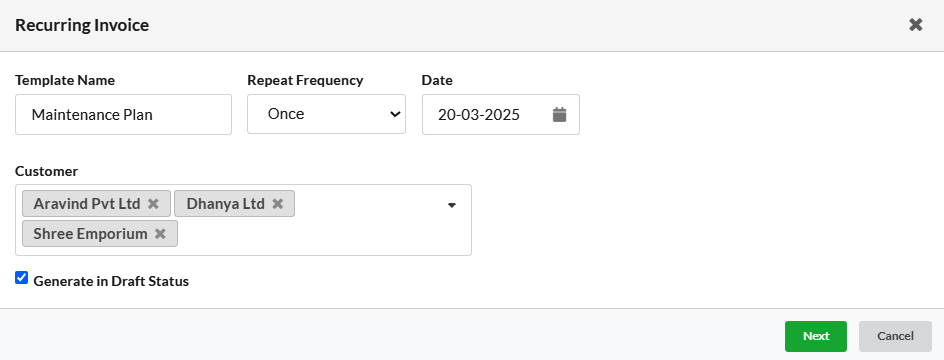Remove Shree Emporium customer tag
Screen dimensions: 944x360
click(x=160, y=234)
